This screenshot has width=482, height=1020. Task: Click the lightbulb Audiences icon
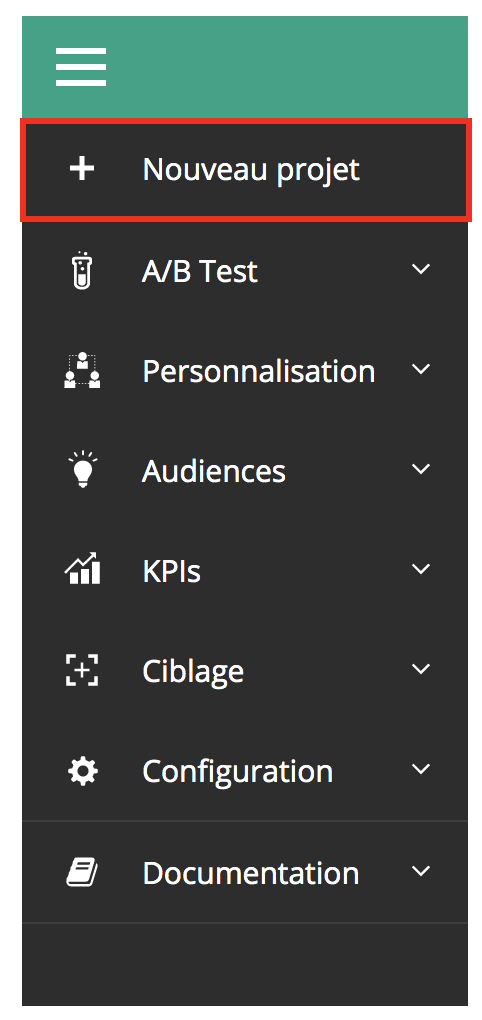click(x=82, y=470)
